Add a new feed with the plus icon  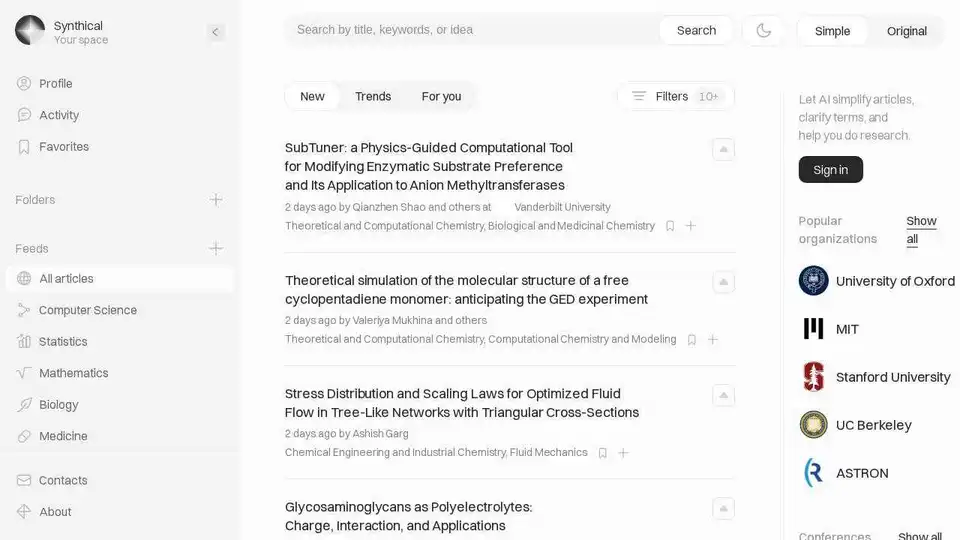tap(216, 248)
